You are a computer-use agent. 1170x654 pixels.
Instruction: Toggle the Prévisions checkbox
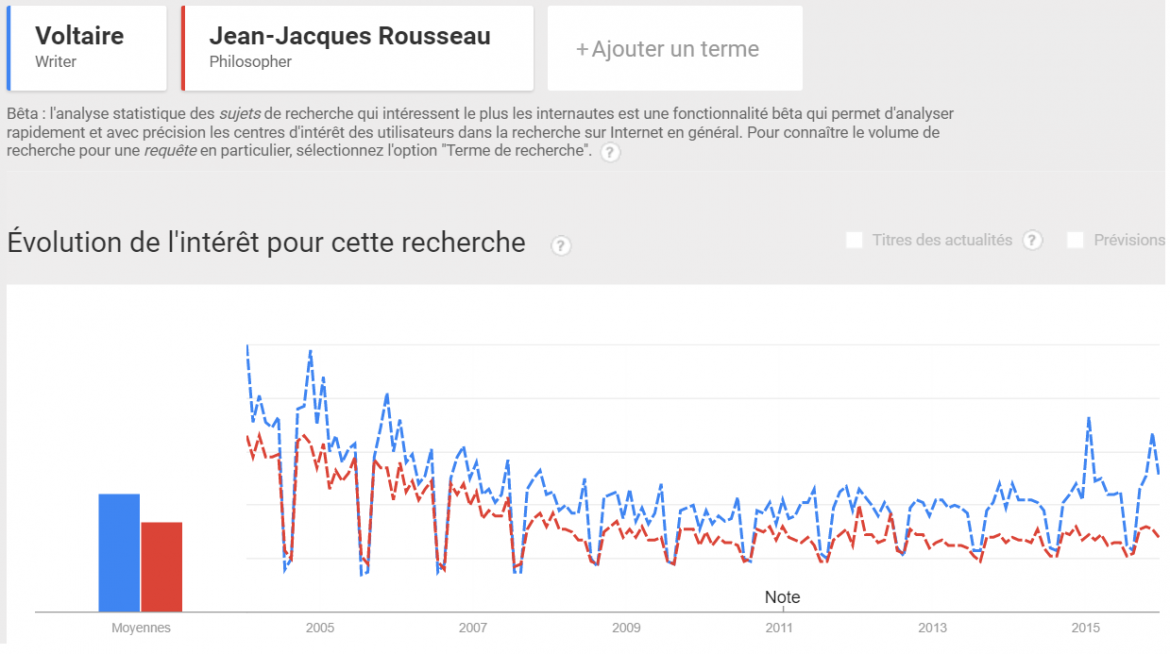[1075, 240]
